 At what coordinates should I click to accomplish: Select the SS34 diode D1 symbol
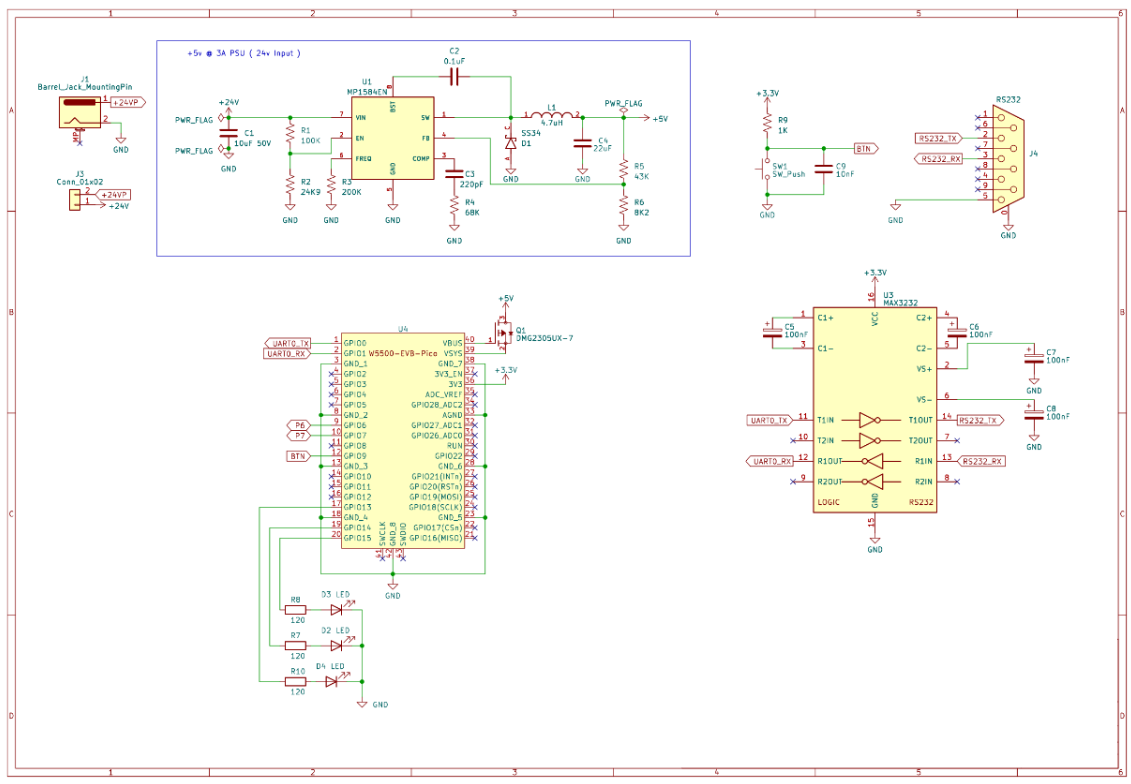click(511, 143)
